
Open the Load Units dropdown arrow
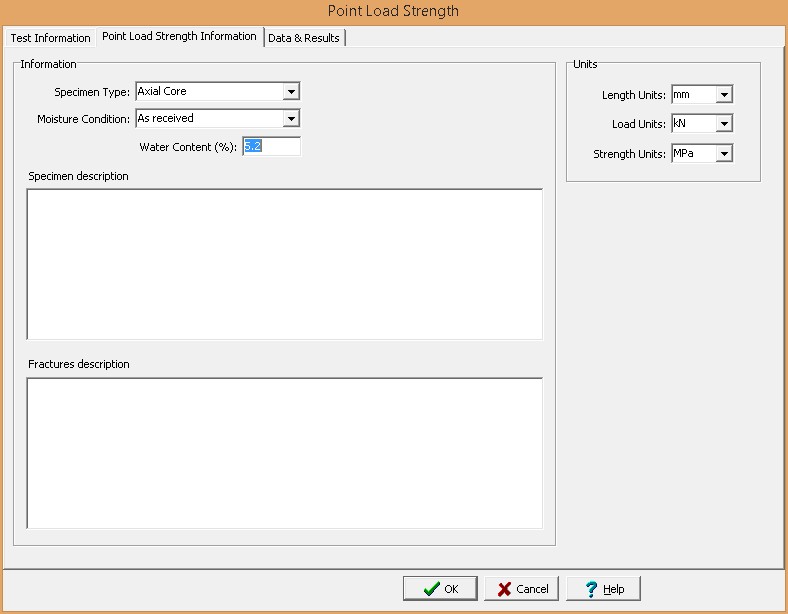pyautogui.click(x=724, y=125)
